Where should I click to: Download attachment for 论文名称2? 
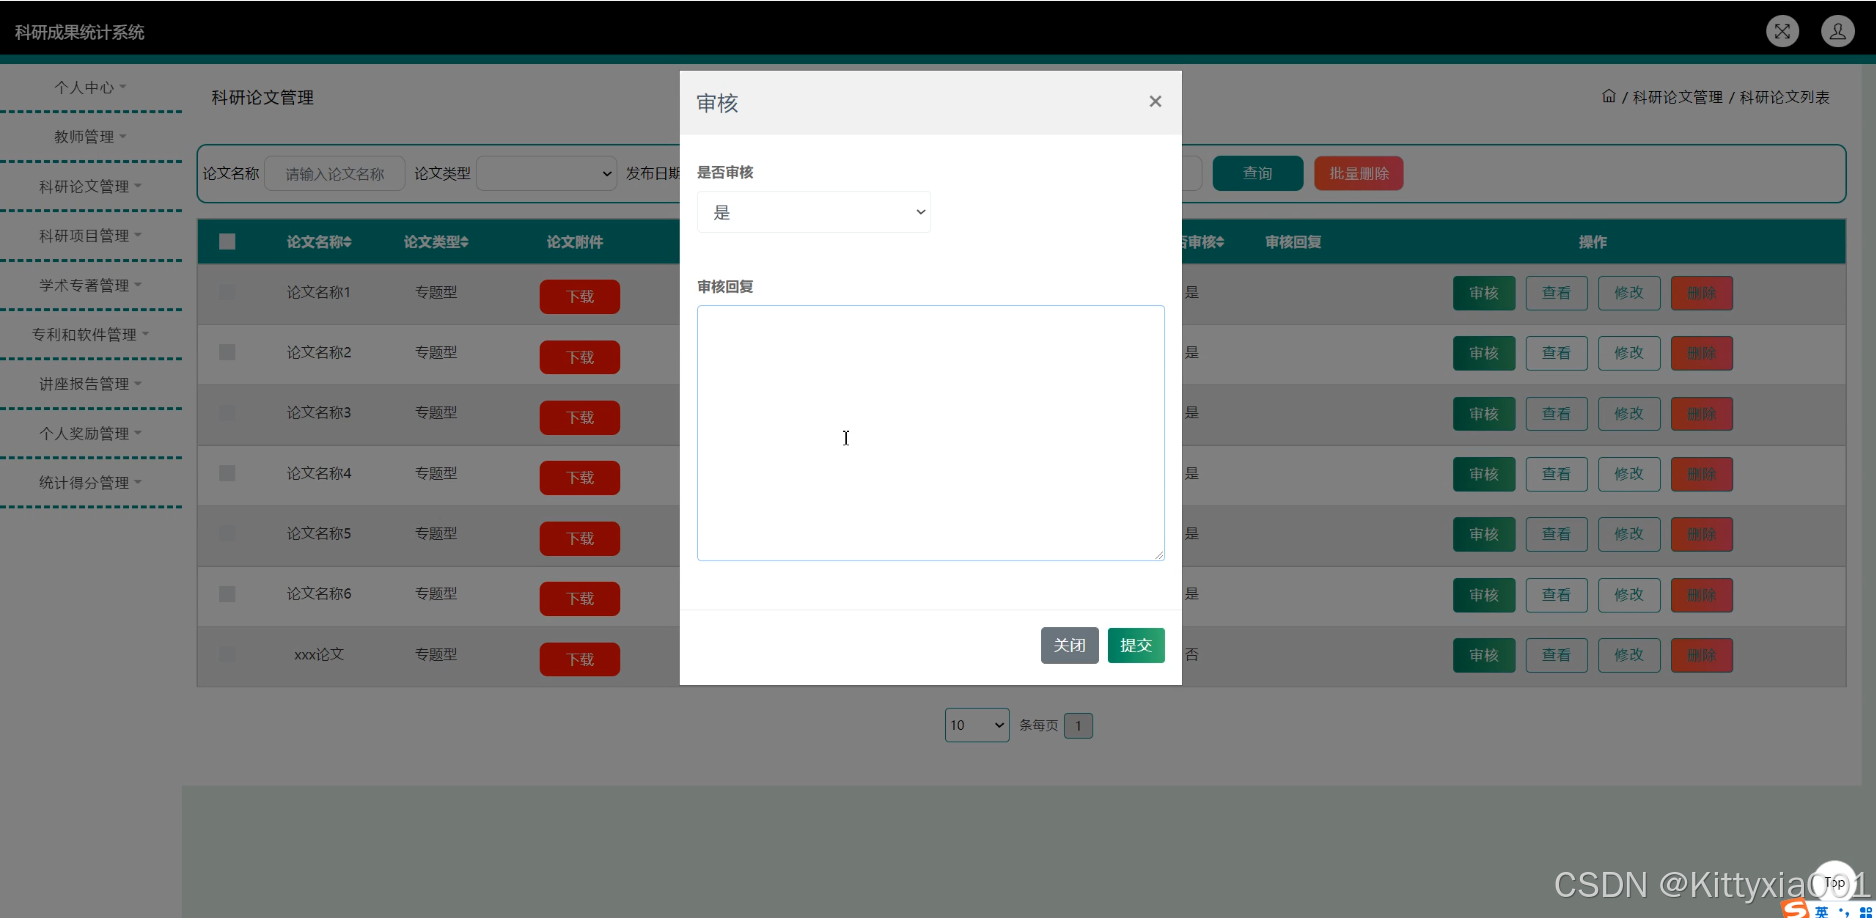(580, 357)
